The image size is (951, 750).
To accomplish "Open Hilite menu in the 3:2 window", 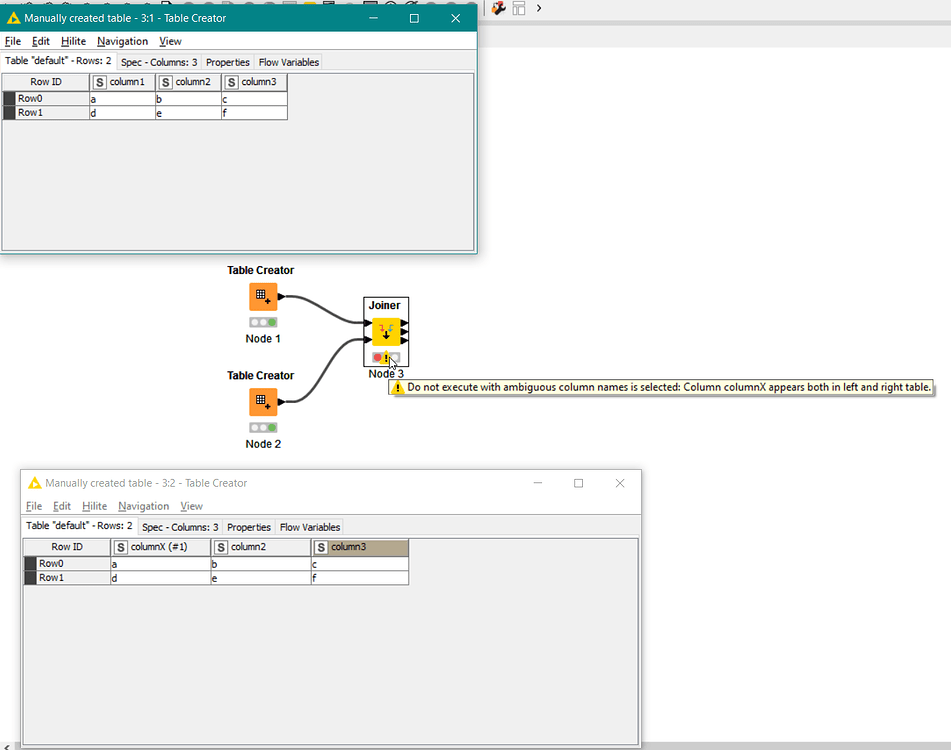I will tap(95, 506).
